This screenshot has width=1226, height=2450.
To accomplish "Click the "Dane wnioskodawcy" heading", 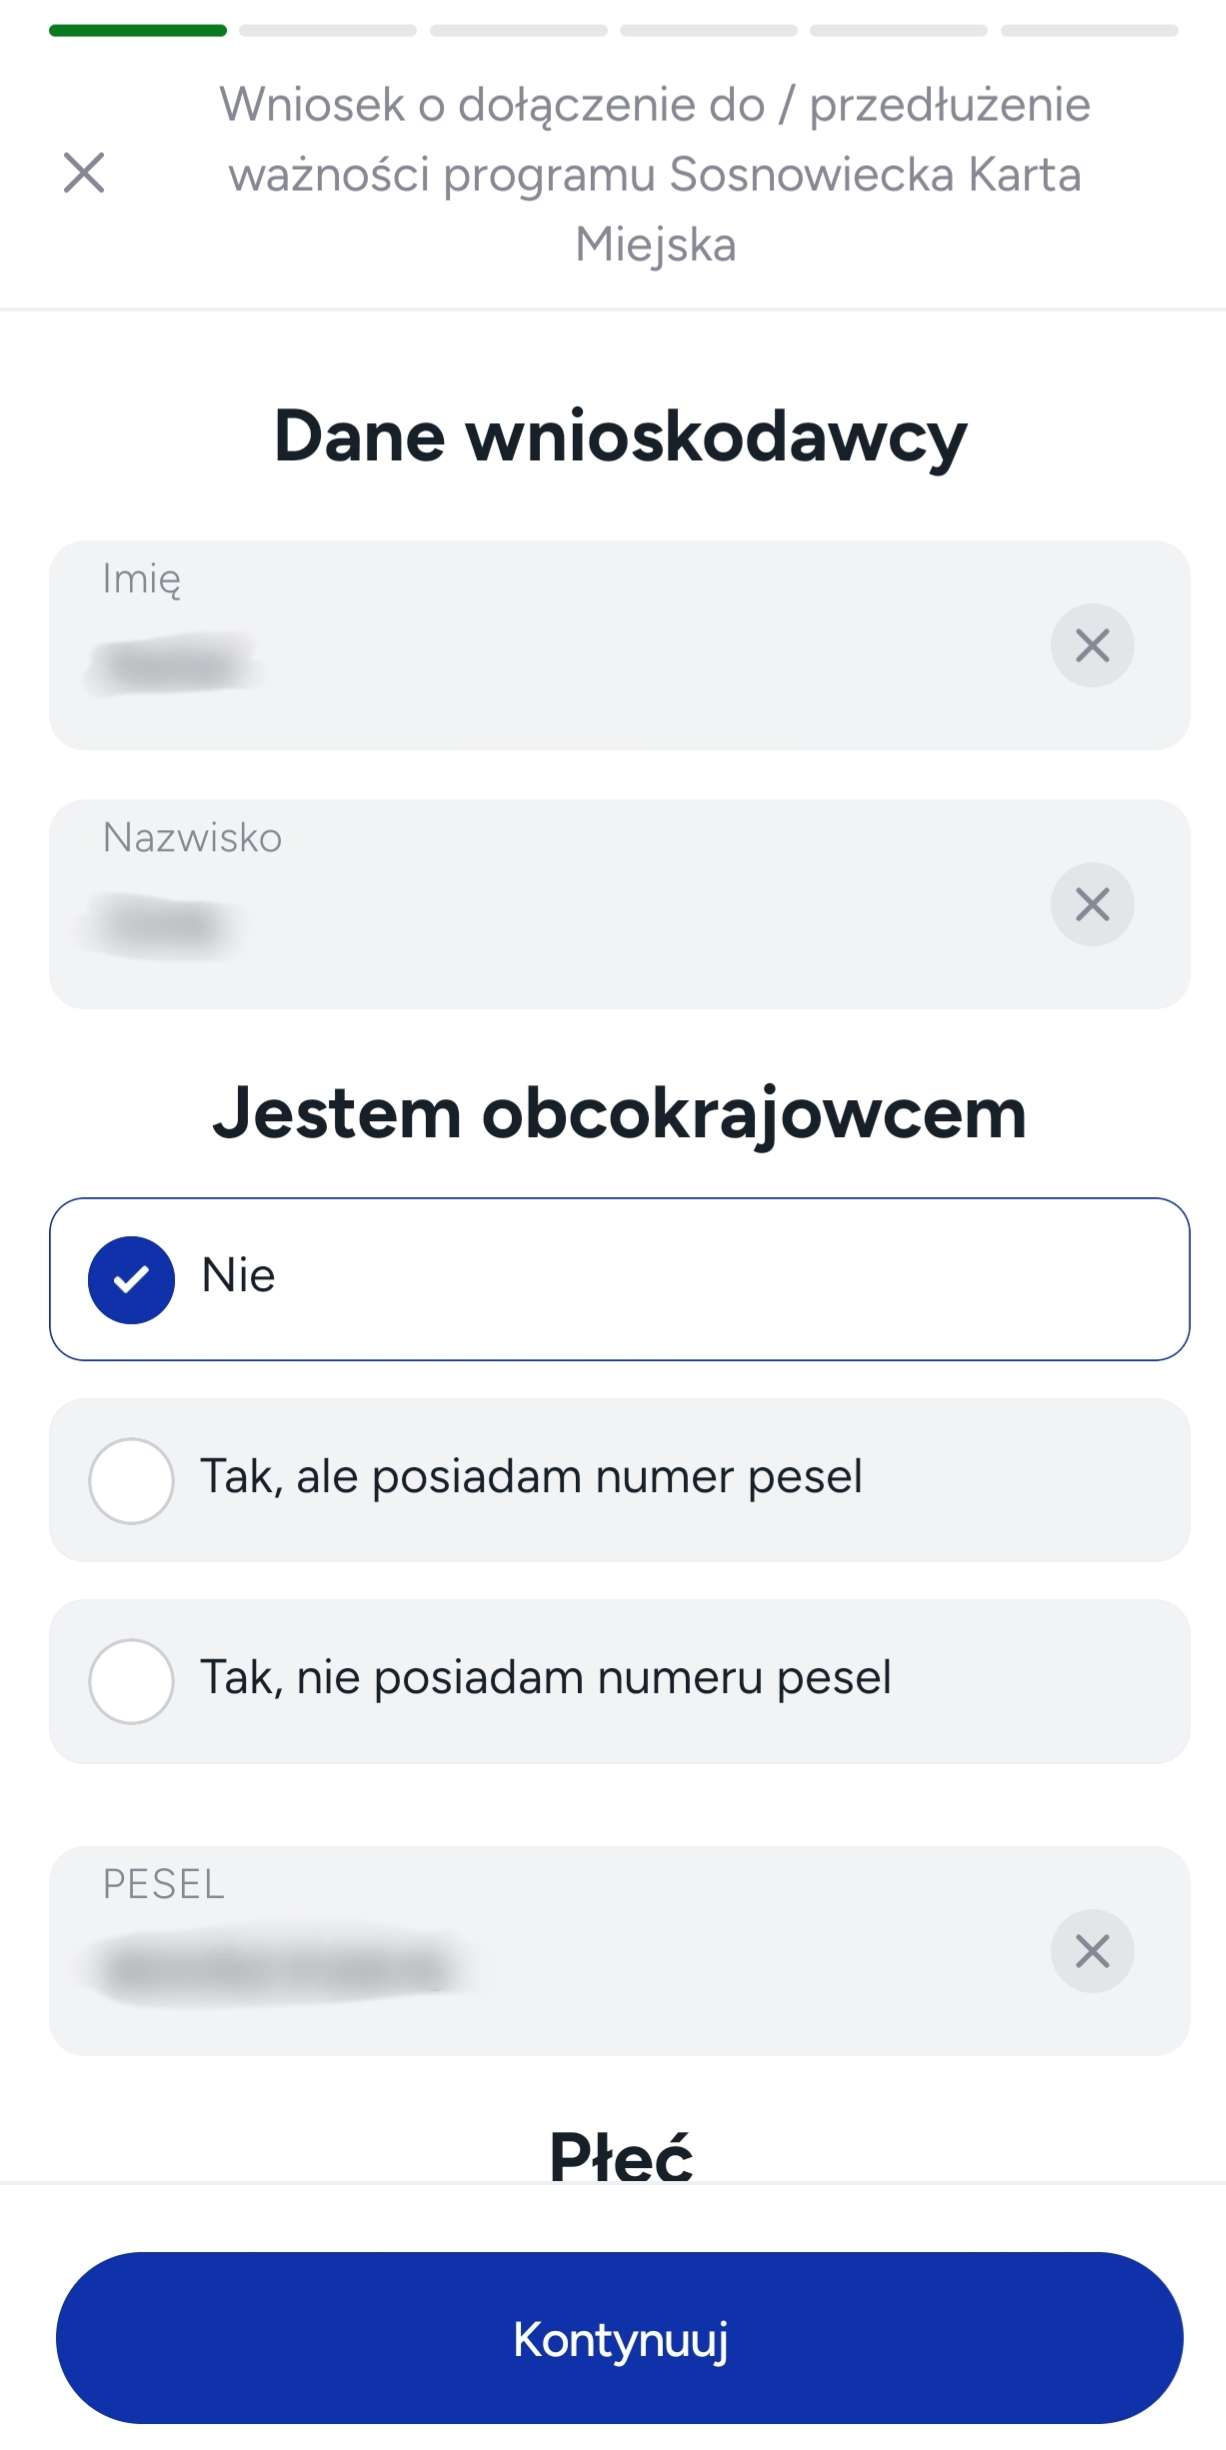I will 620,436.
